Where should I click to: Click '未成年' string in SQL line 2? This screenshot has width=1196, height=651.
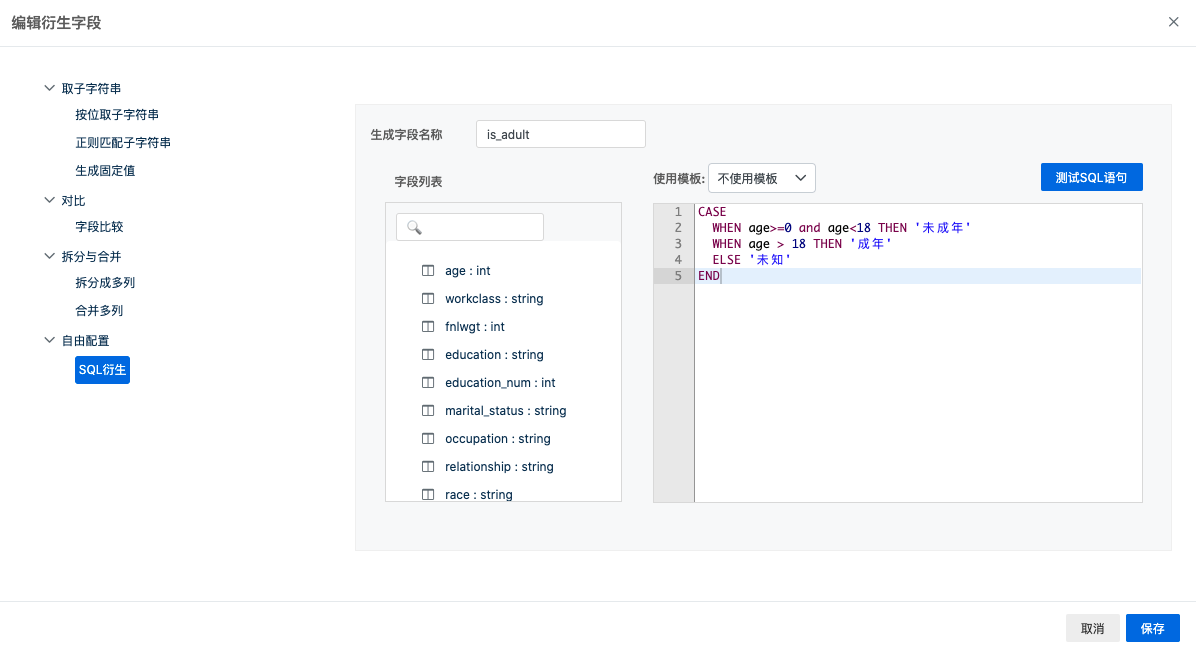pos(942,228)
